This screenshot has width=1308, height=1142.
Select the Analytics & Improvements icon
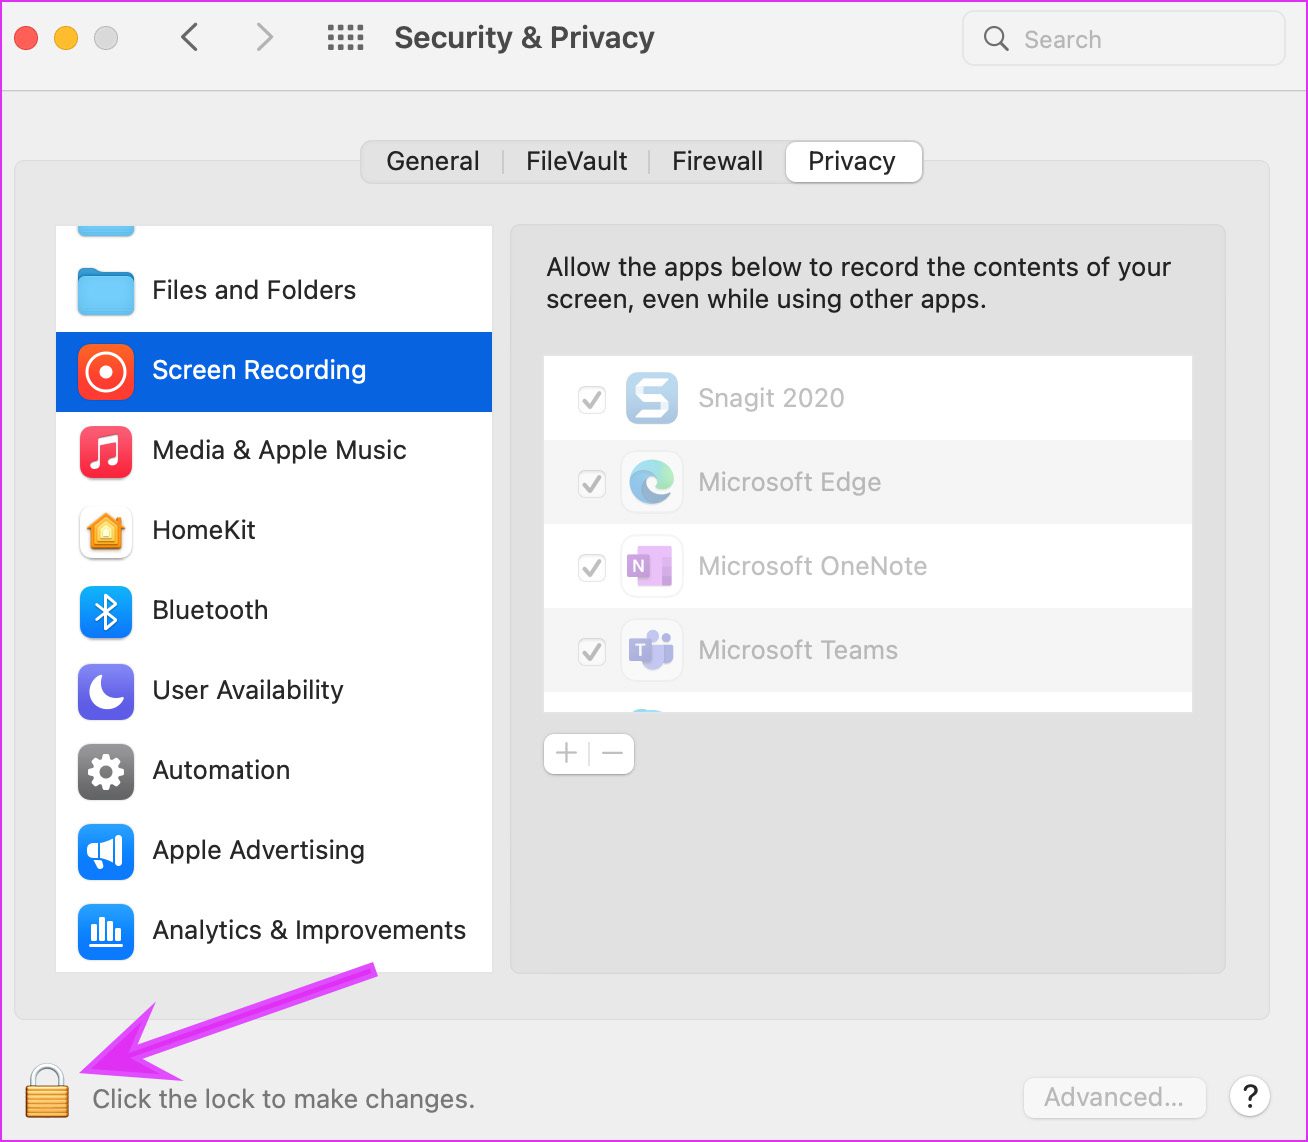[105, 932]
